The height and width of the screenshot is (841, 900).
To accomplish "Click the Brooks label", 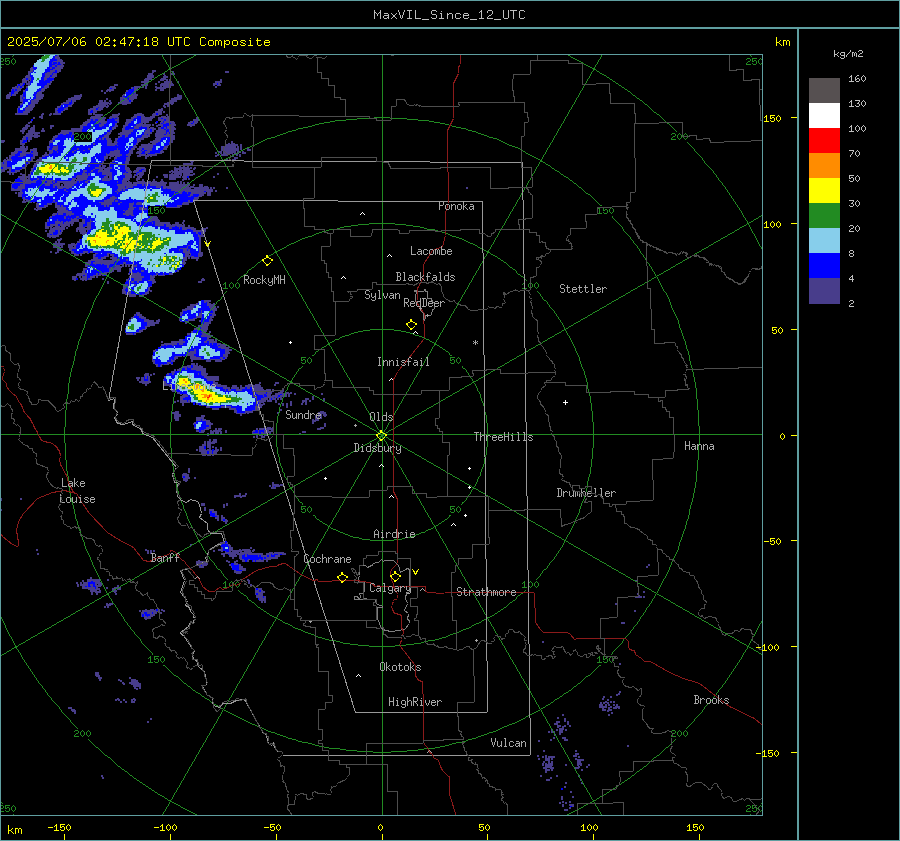I will pos(711,700).
